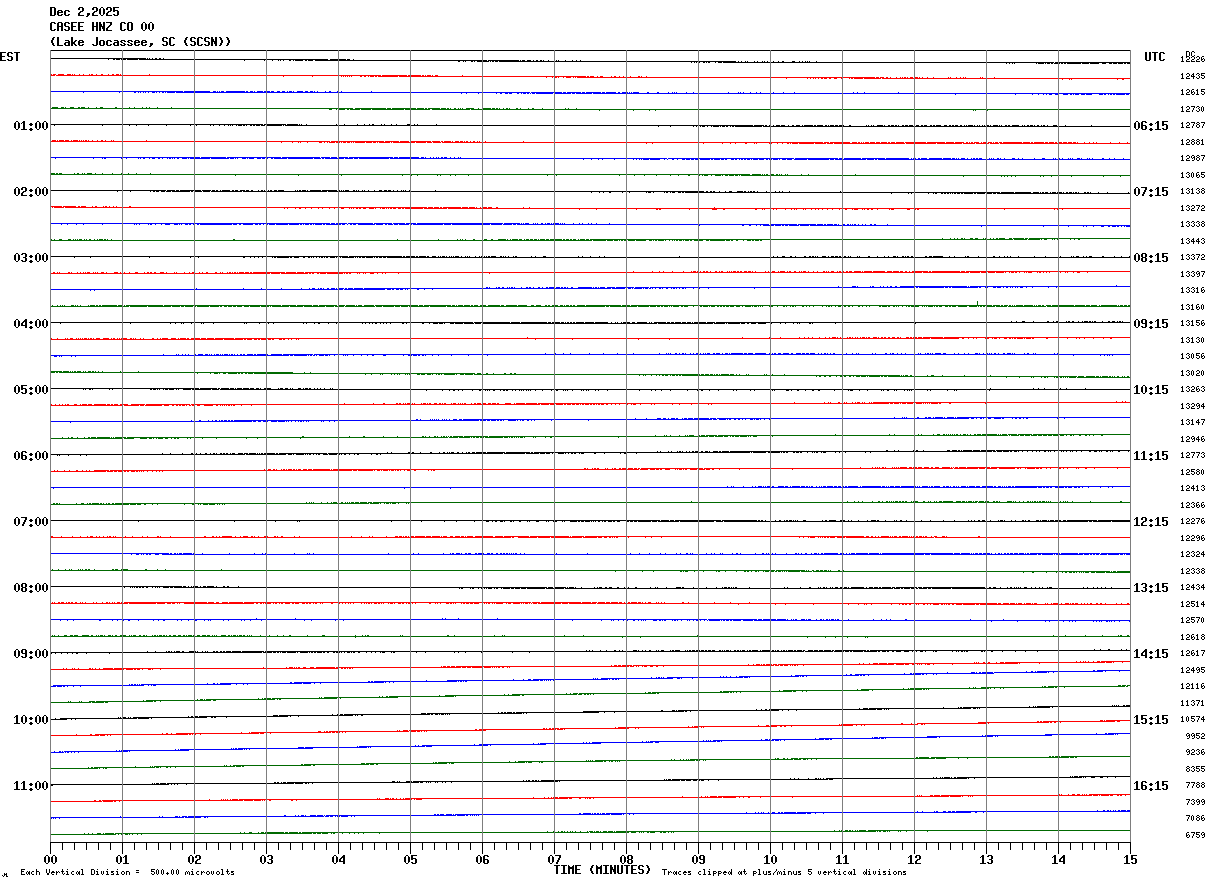Click minute label "05" on bottom axis

(x=410, y=859)
